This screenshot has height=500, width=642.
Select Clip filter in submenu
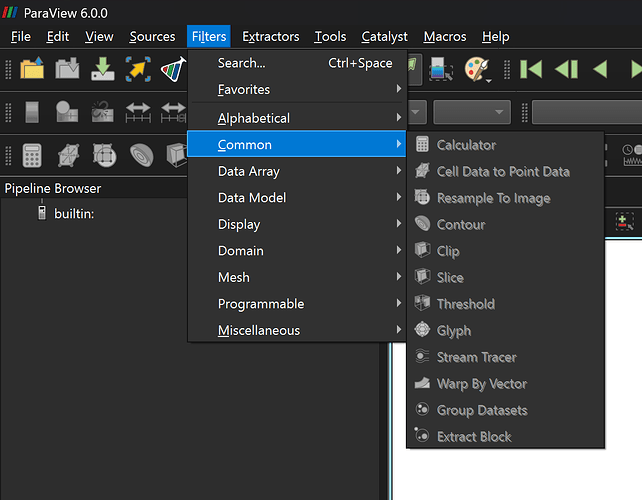coord(506,251)
